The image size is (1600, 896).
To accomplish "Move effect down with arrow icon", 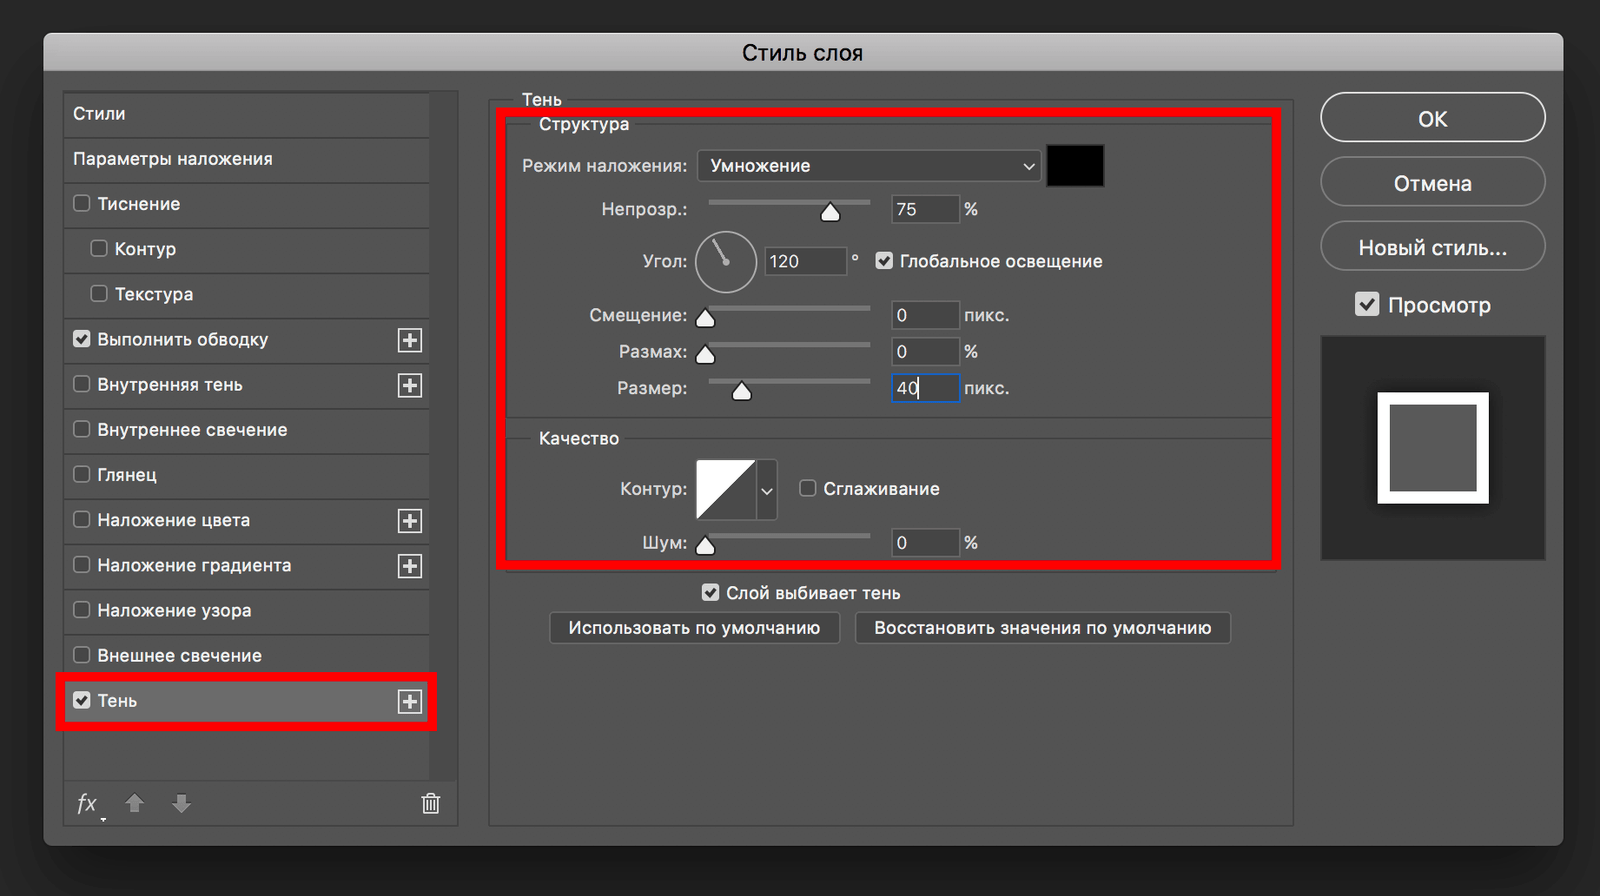I will 181,804.
